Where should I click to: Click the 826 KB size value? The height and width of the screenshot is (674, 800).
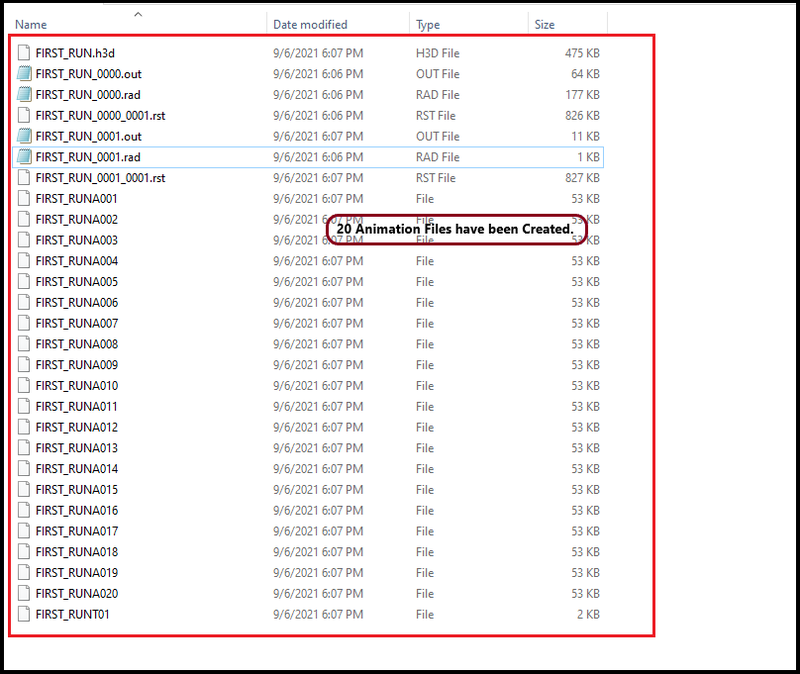582,116
